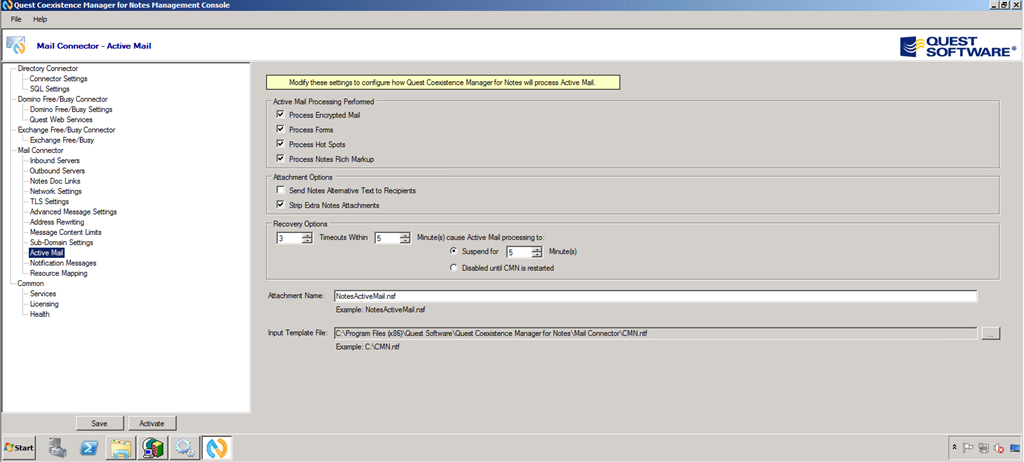Click the computer-and-server taskbar icon

click(153, 448)
